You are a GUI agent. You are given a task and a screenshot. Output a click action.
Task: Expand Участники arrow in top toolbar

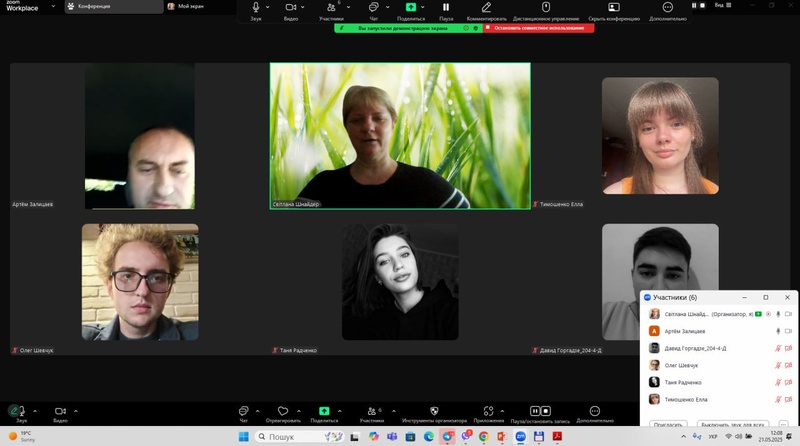(348, 7)
